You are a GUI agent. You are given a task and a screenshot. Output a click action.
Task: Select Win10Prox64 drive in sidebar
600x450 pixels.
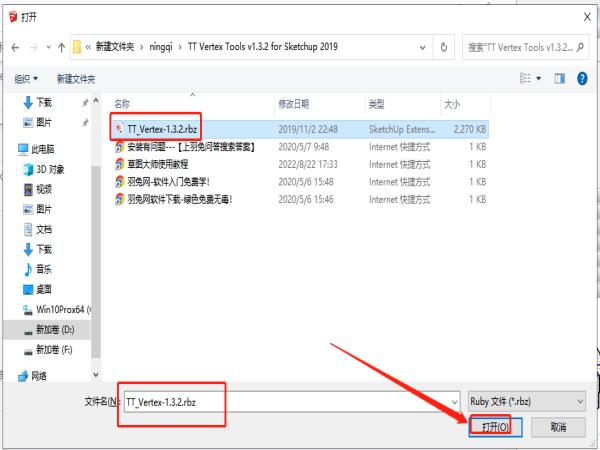[57, 310]
